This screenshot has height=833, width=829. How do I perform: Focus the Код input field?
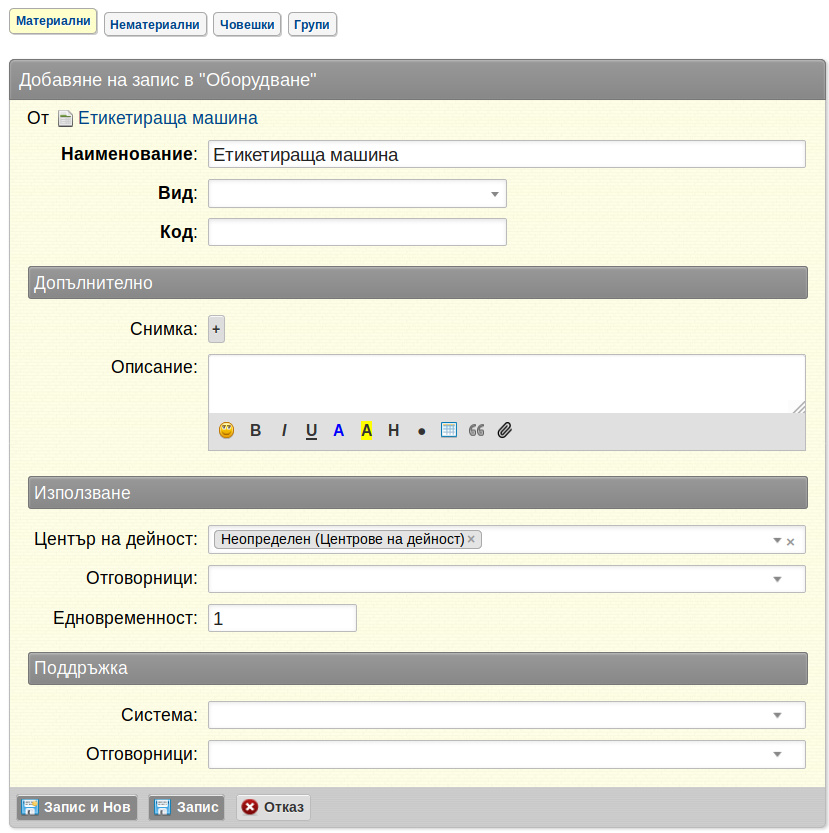357,232
